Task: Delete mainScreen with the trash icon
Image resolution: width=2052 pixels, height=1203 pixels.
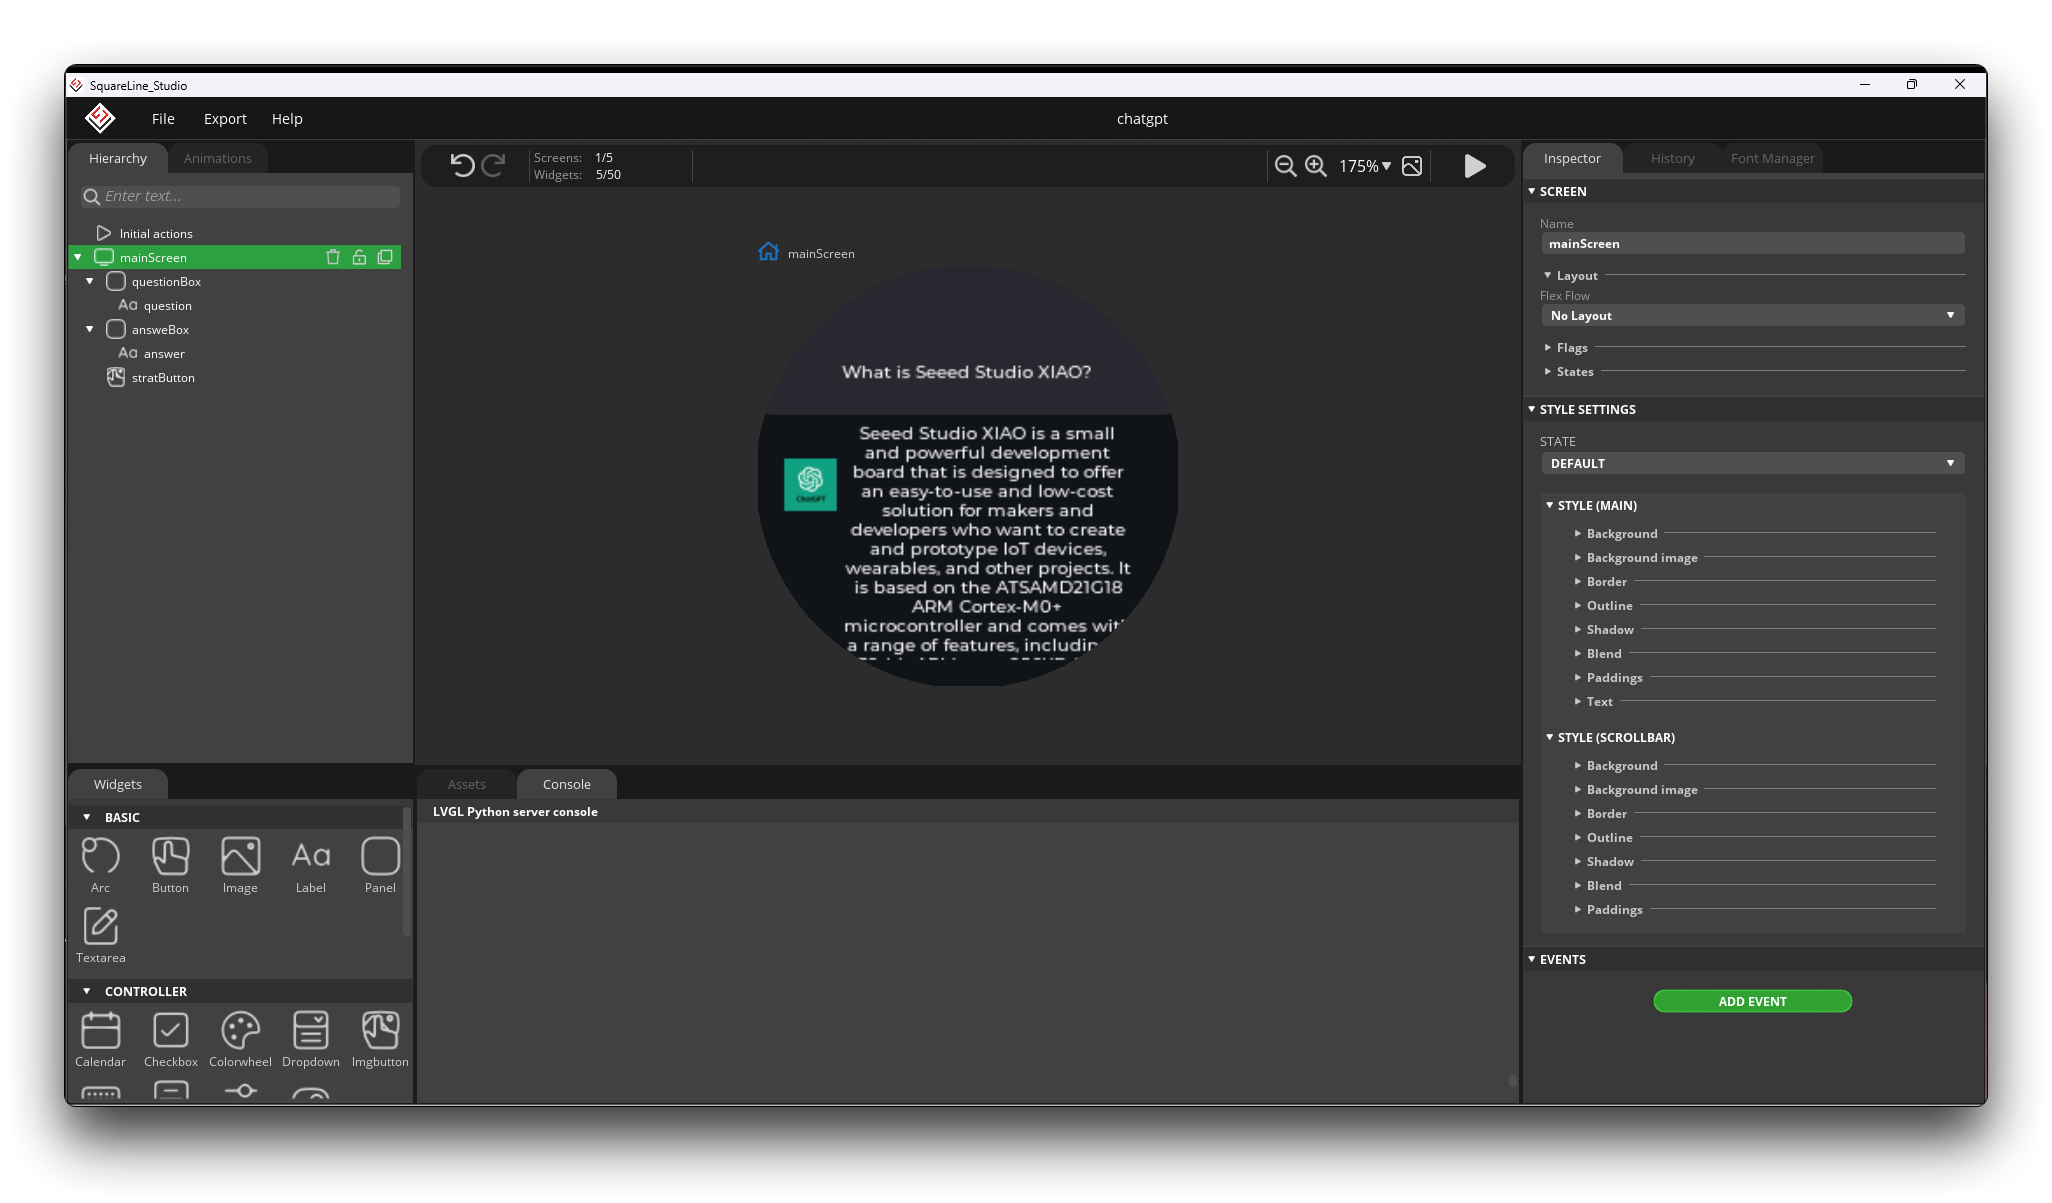Action: (x=333, y=257)
